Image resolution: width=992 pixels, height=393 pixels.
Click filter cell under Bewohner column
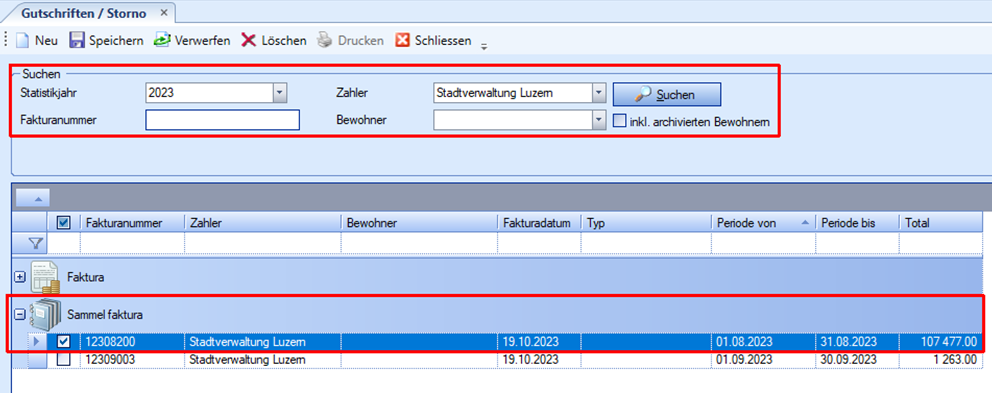coord(420,242)
